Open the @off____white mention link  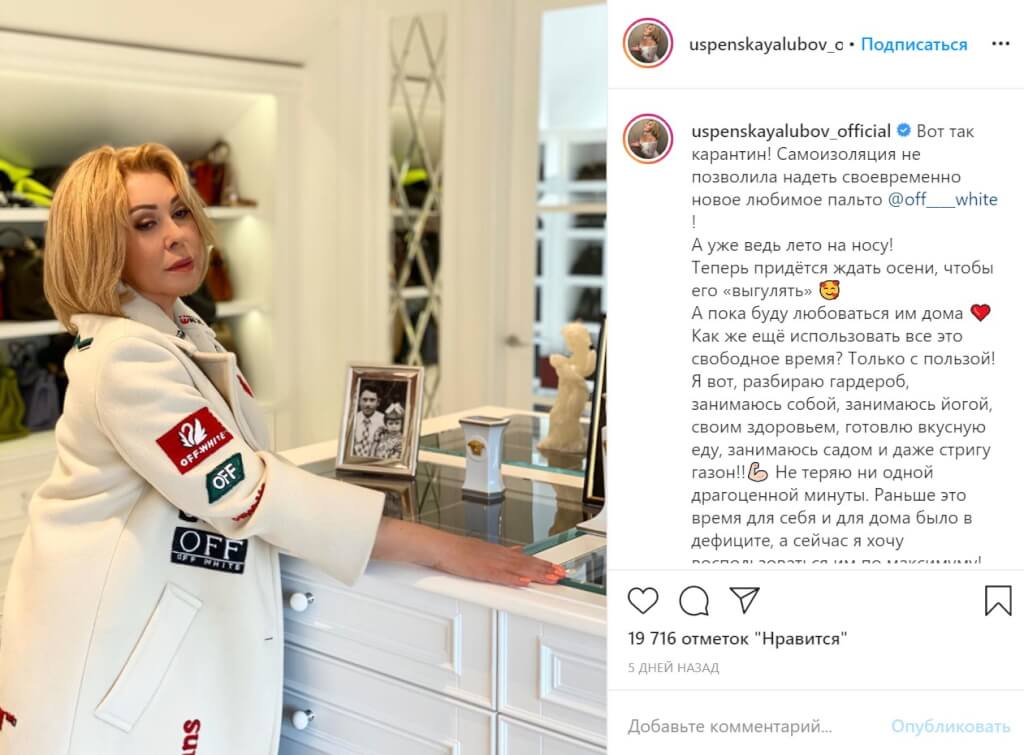click(942, 199)
